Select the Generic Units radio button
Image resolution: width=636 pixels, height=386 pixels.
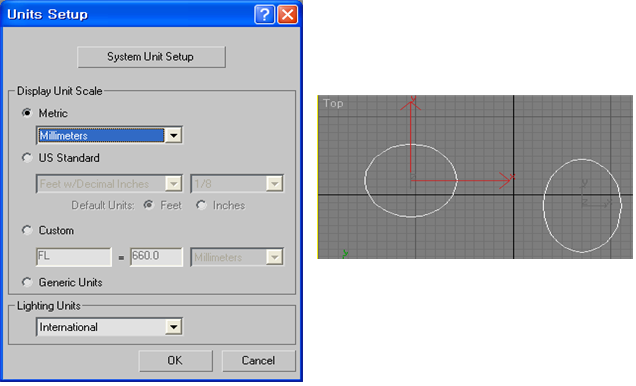pyautogui.click(x=27, y=282)
